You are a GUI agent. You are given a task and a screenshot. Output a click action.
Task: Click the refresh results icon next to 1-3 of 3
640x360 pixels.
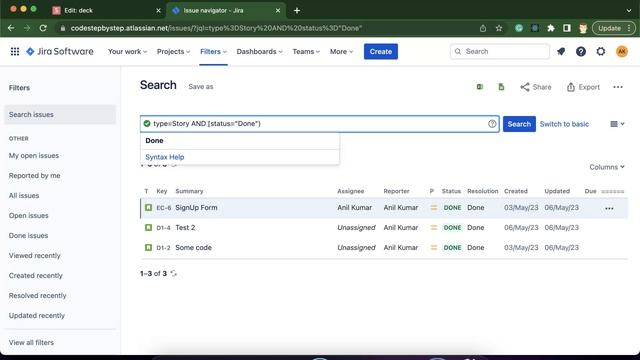click(174, 273)
